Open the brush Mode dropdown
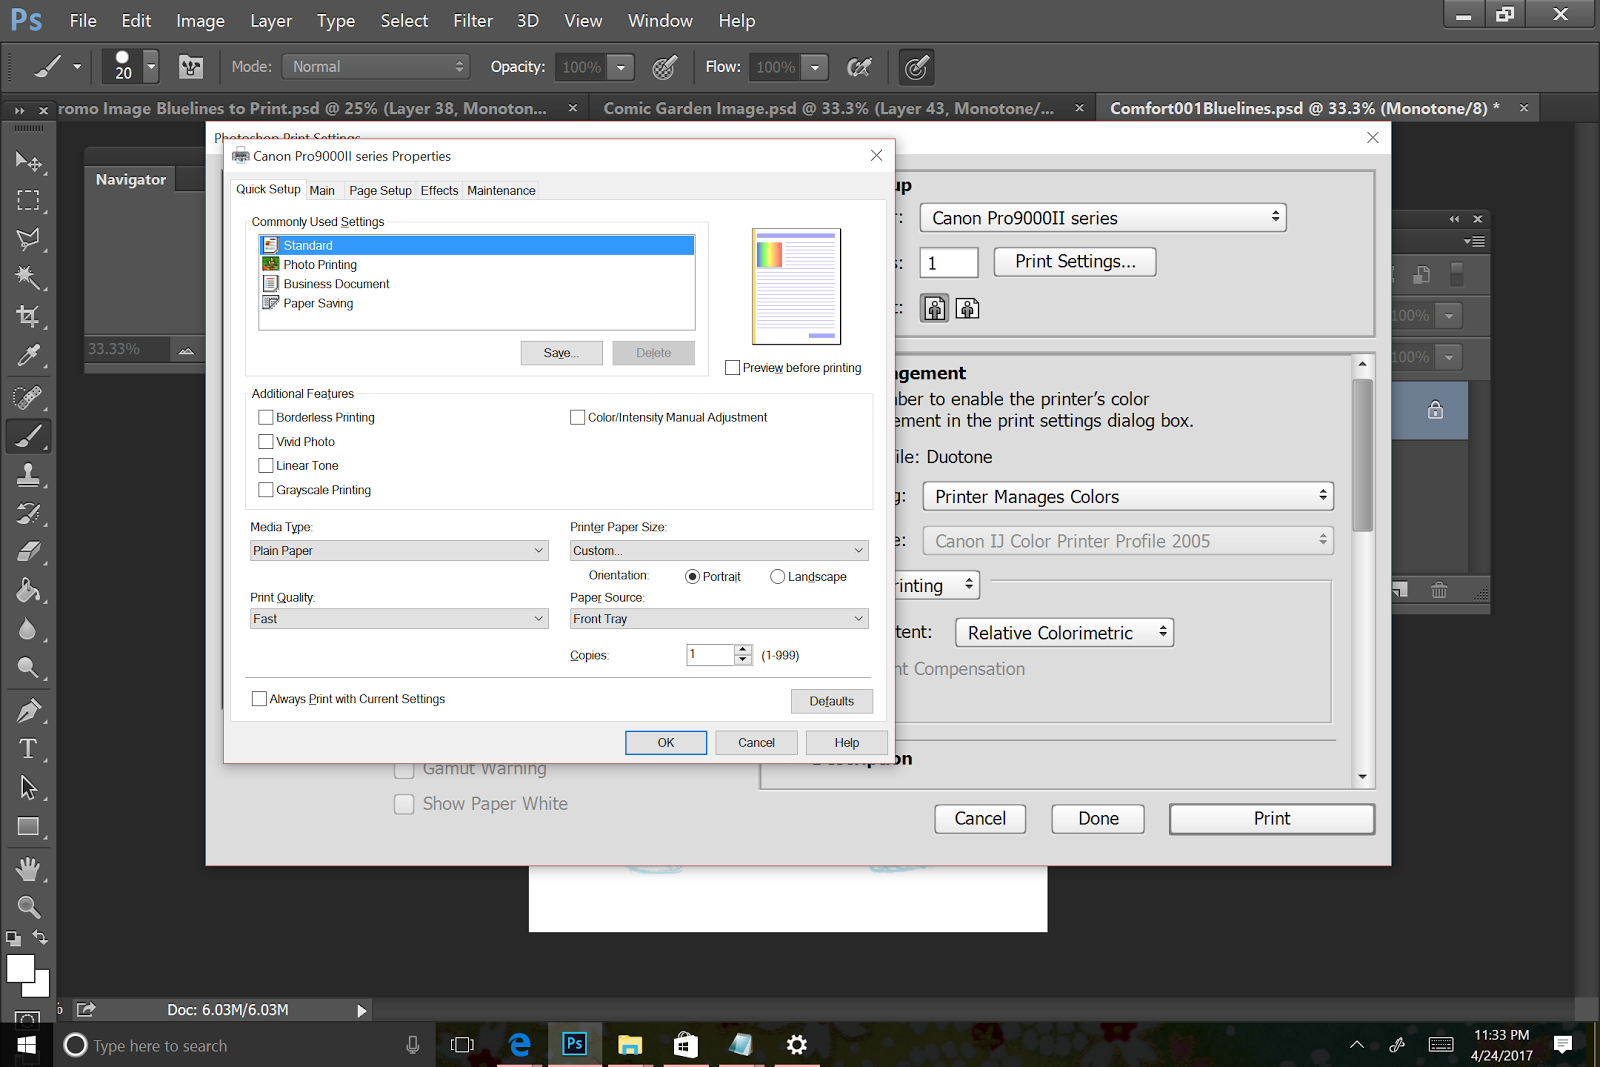1600x1067 pixels. [x=376, y=67]
